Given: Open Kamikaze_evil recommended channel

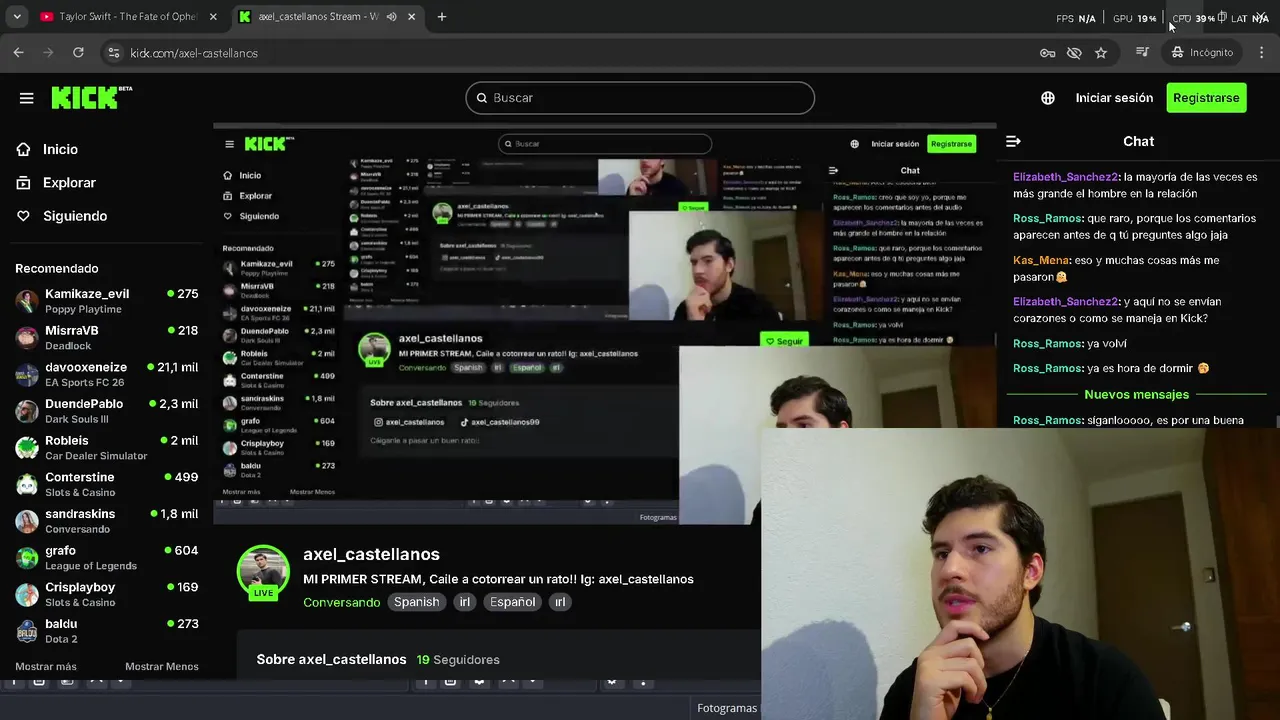Looking at the screenshot, I should coord(106,301).
